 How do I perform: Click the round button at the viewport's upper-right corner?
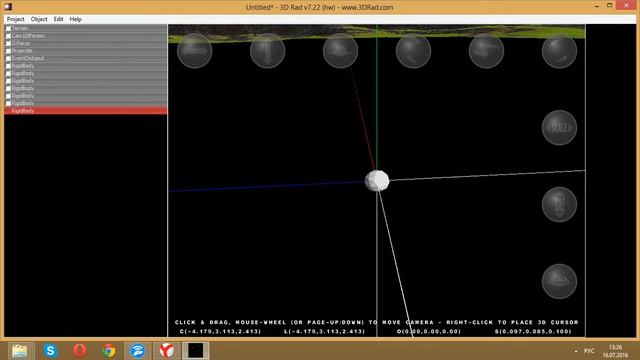click(x=559, y=51)
